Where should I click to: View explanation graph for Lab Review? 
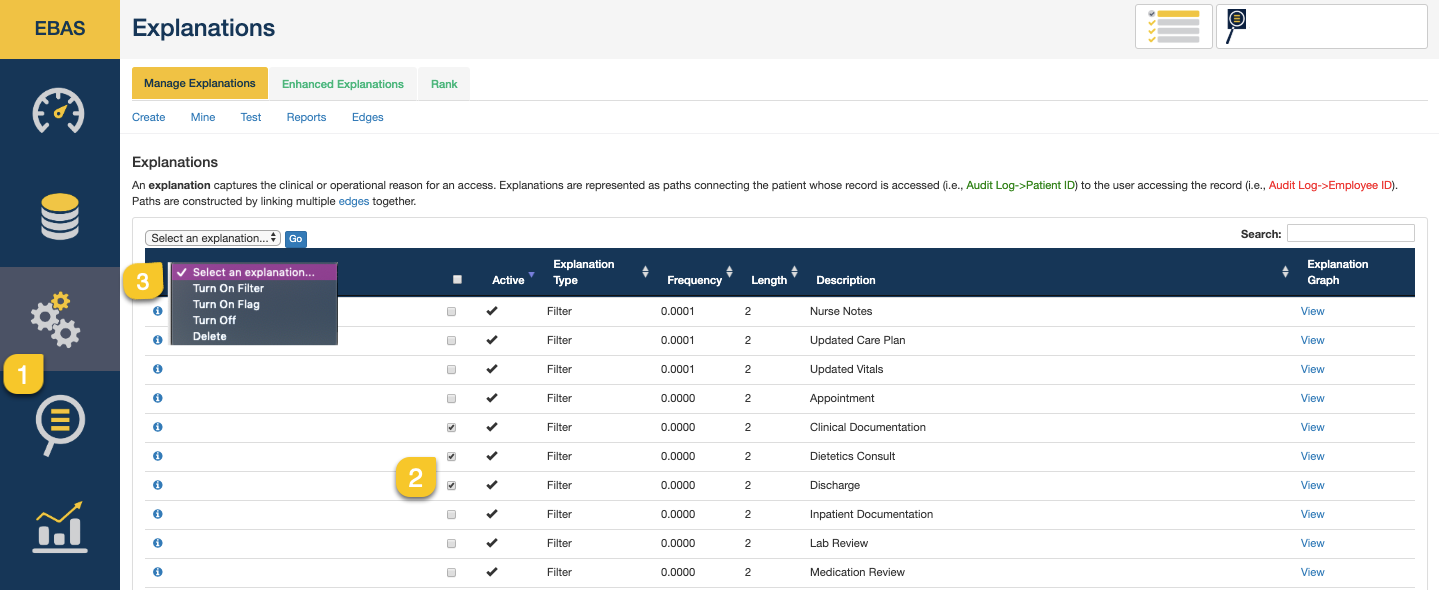pos(1312,543)
